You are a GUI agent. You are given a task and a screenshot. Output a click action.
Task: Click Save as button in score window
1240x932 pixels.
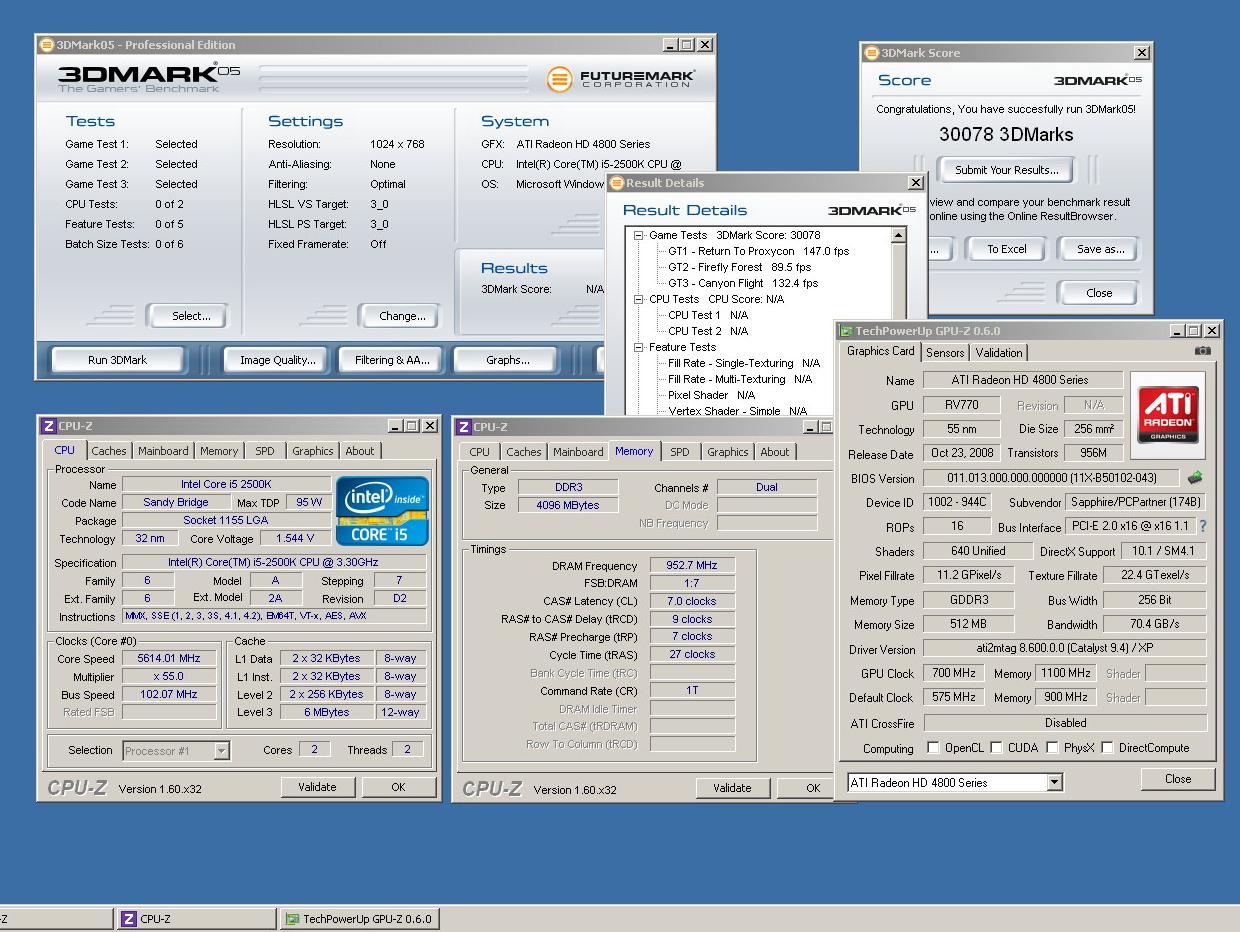click(1100, 249)
